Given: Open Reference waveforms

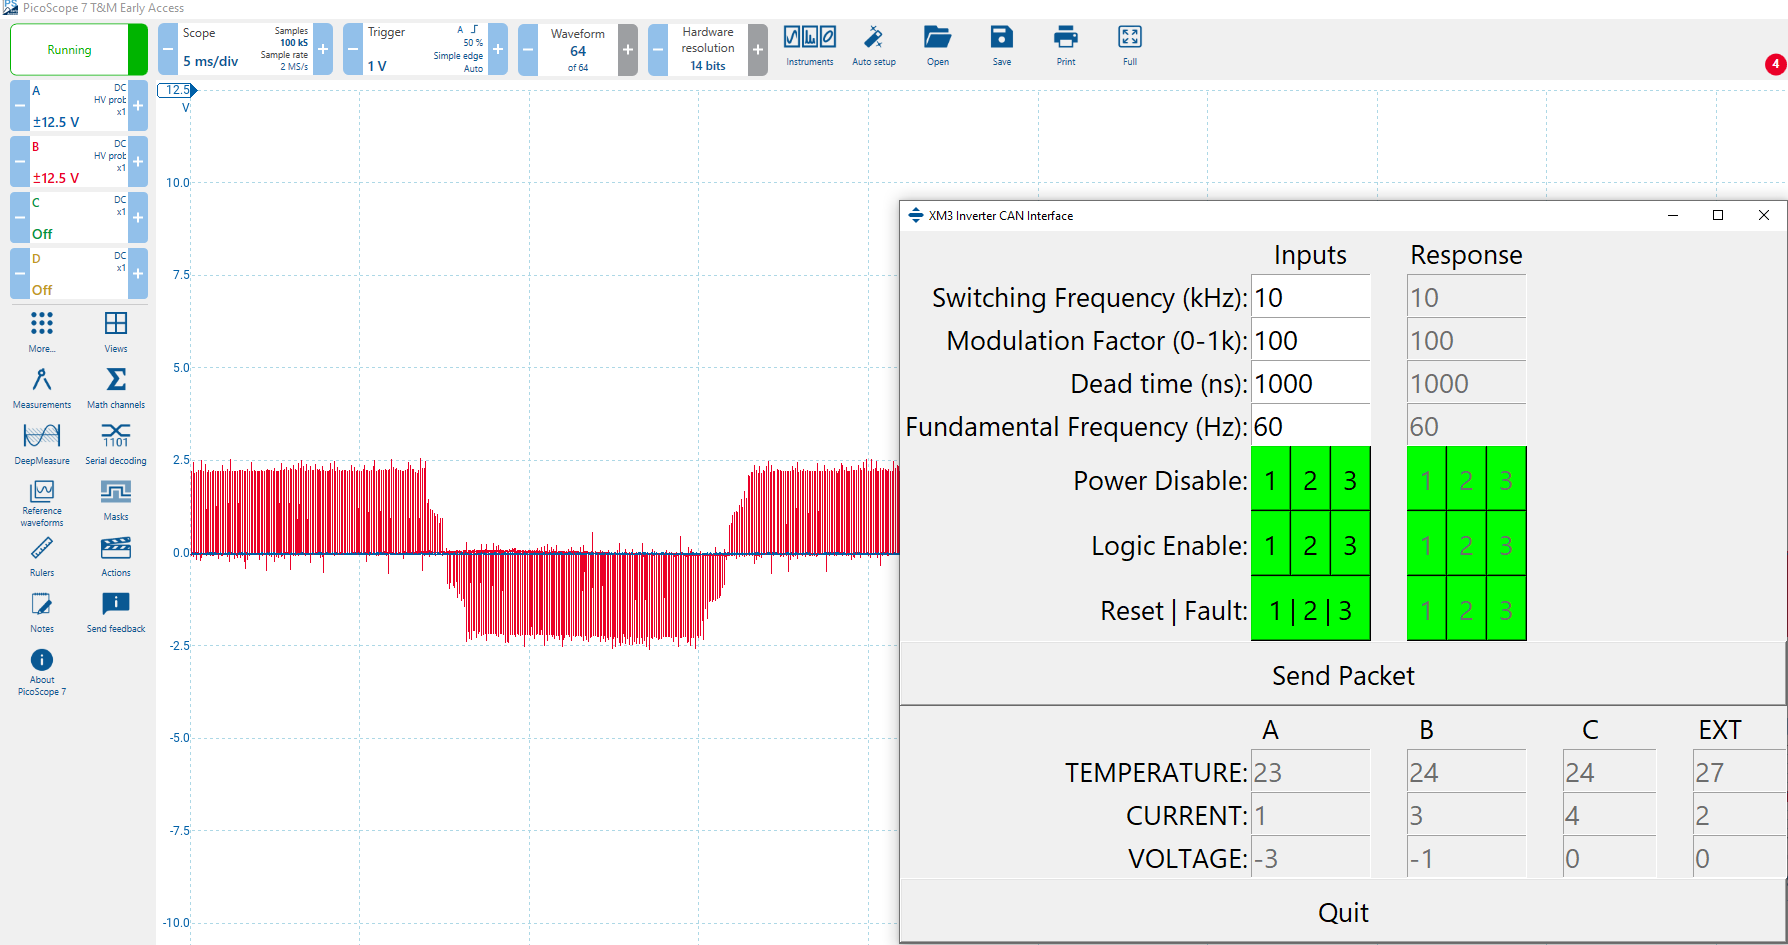Looking at the screenshot, I should pyautogui.click(x=42, y=503).
